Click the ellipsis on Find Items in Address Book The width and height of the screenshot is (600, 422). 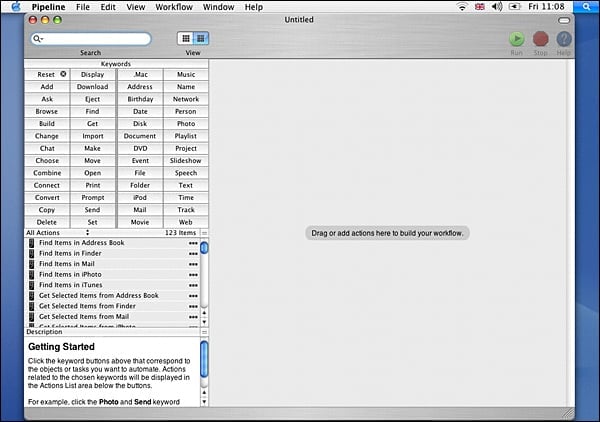point(193,243)
